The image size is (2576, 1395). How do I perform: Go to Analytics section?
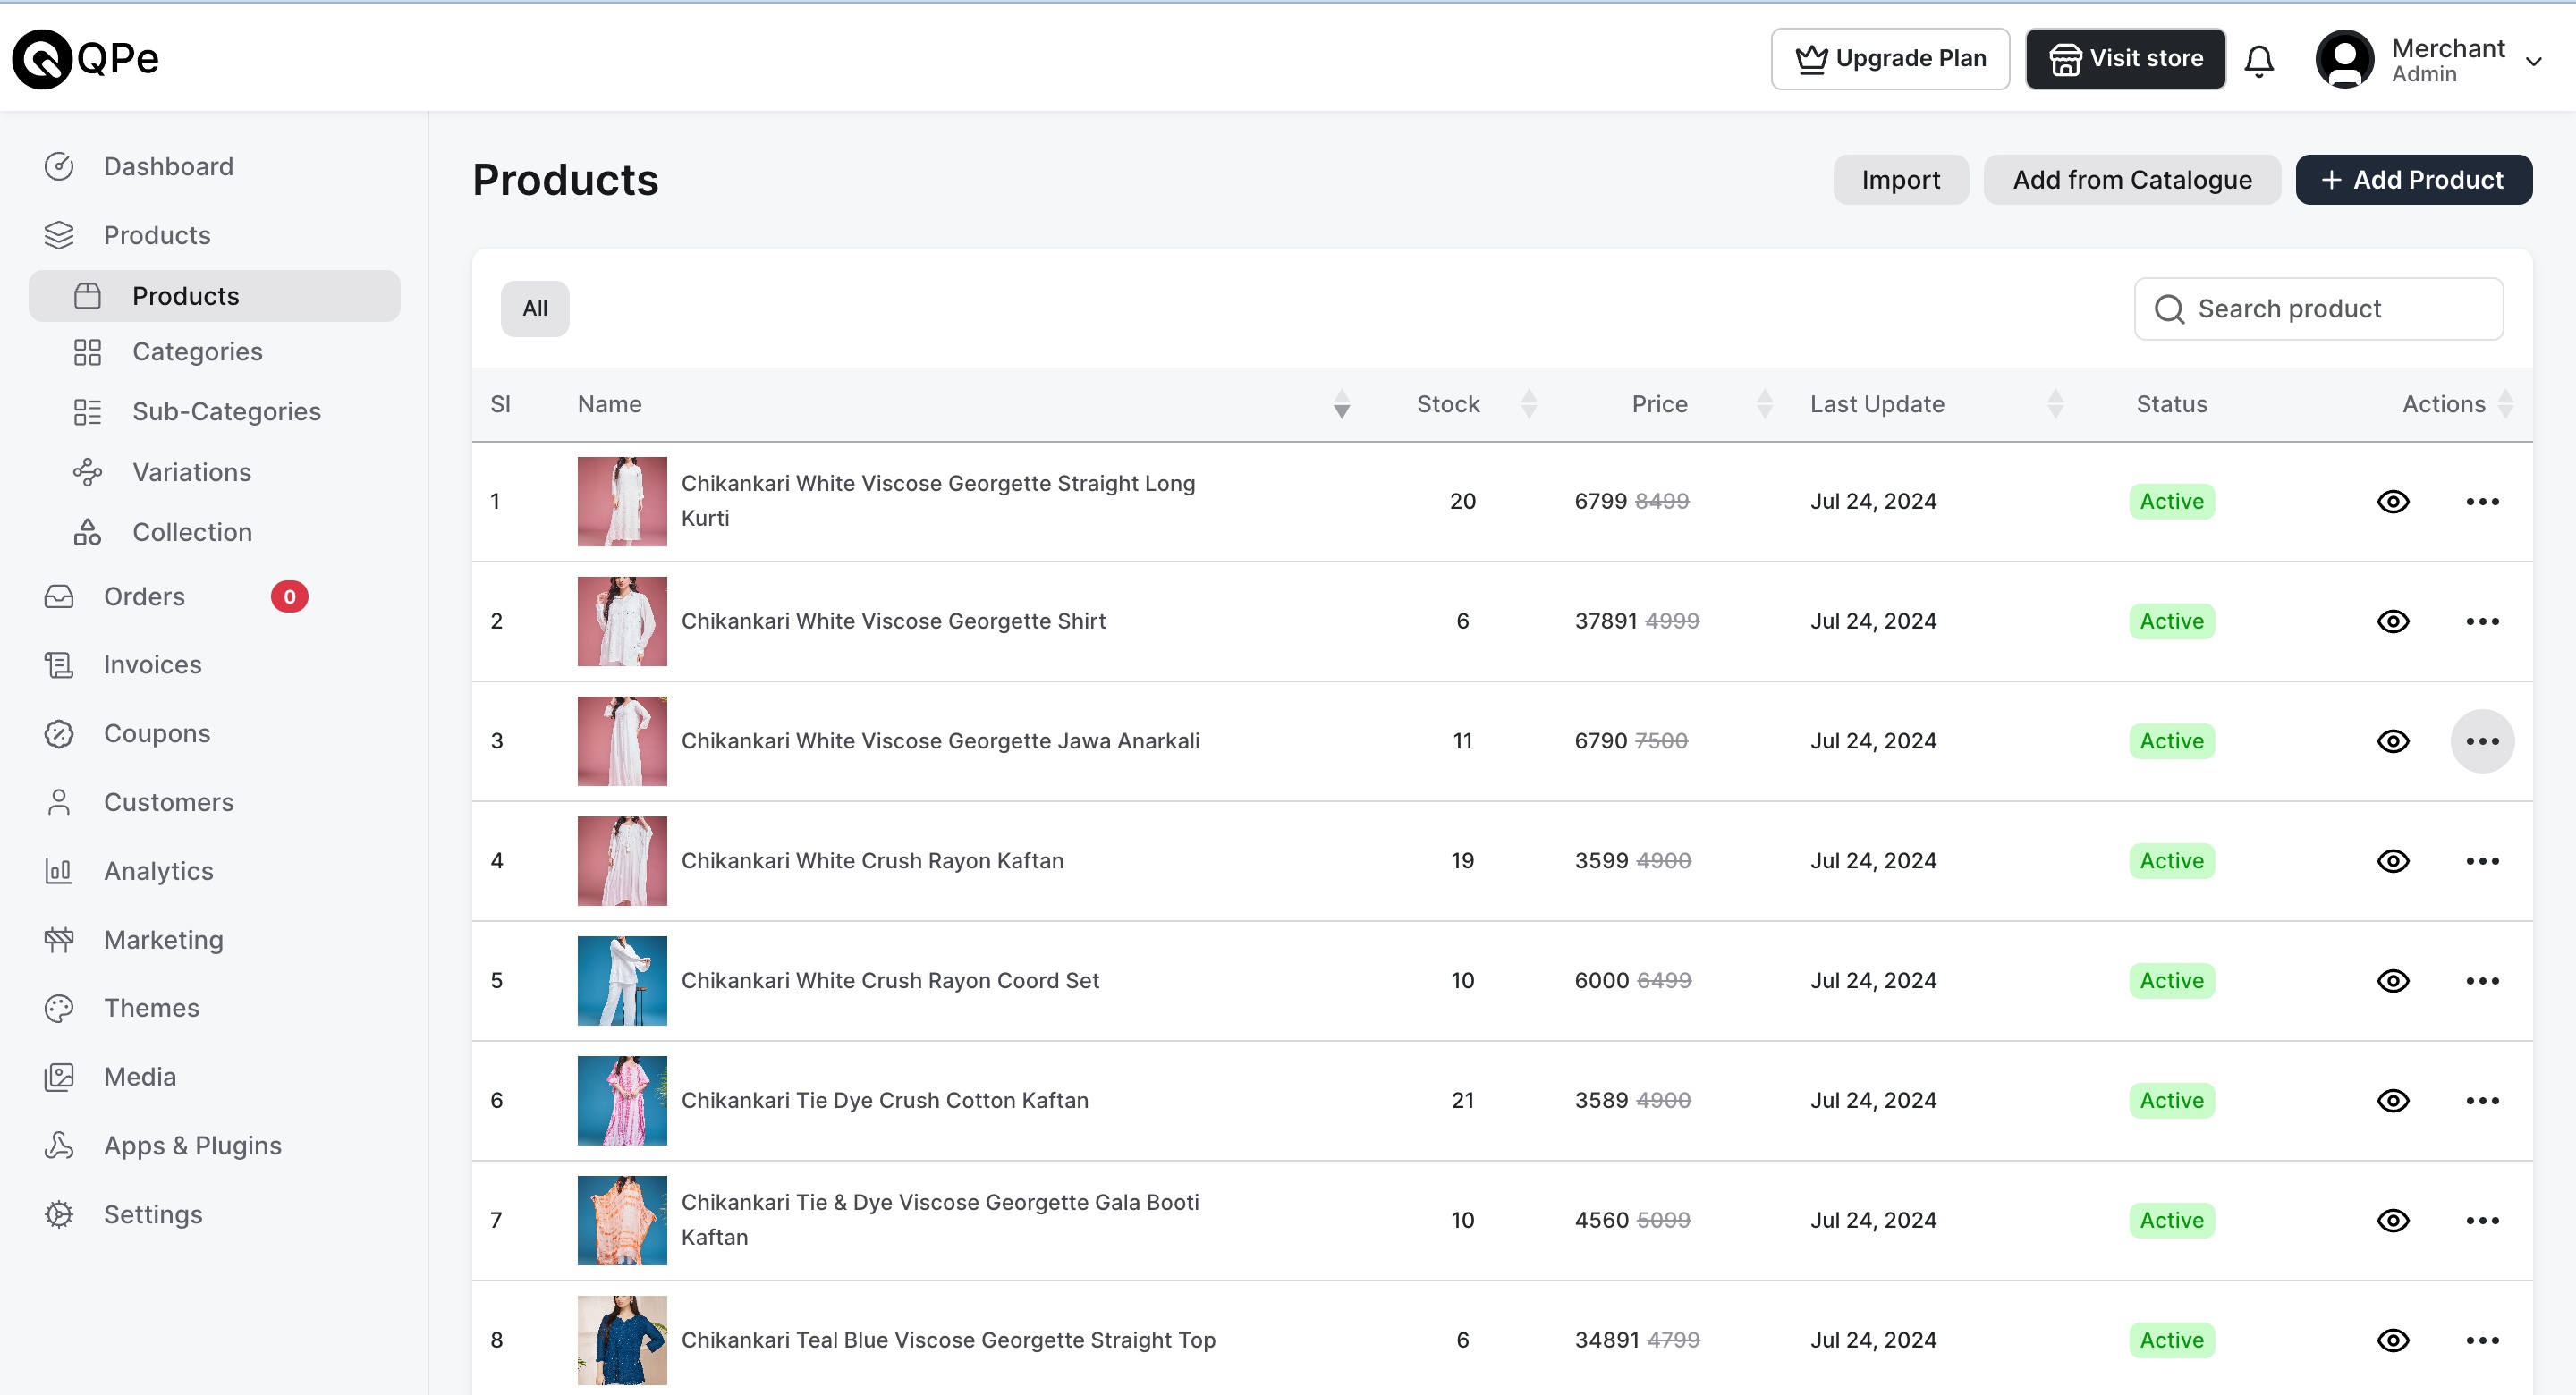pyautogui.click(x=158, y=870)
